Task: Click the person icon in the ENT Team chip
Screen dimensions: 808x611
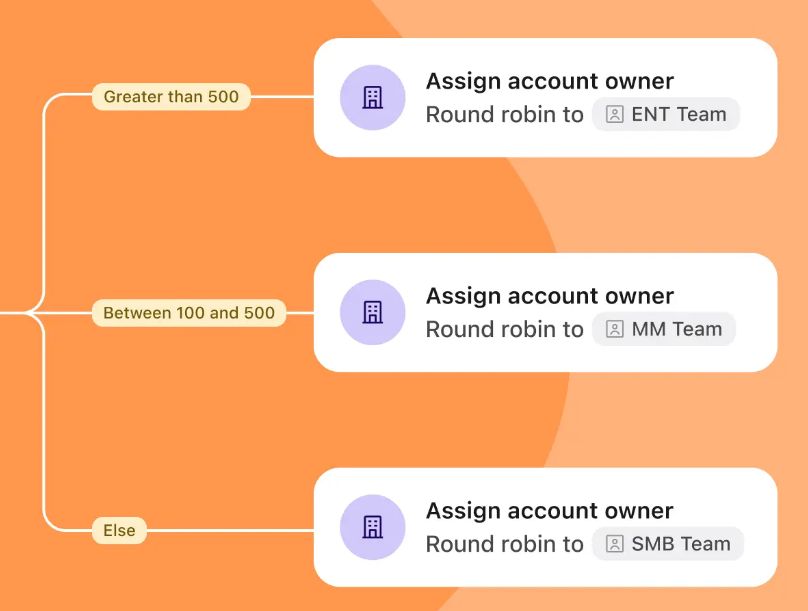Action: (x=615, y=114)
